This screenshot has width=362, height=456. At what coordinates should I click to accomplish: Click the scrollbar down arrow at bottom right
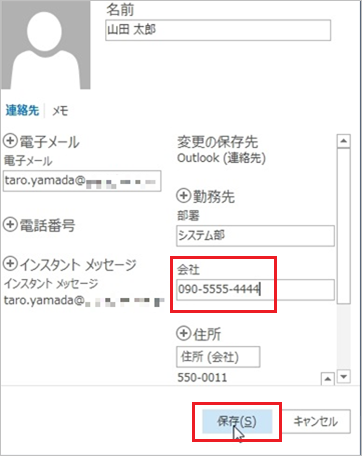click(344, 377)
